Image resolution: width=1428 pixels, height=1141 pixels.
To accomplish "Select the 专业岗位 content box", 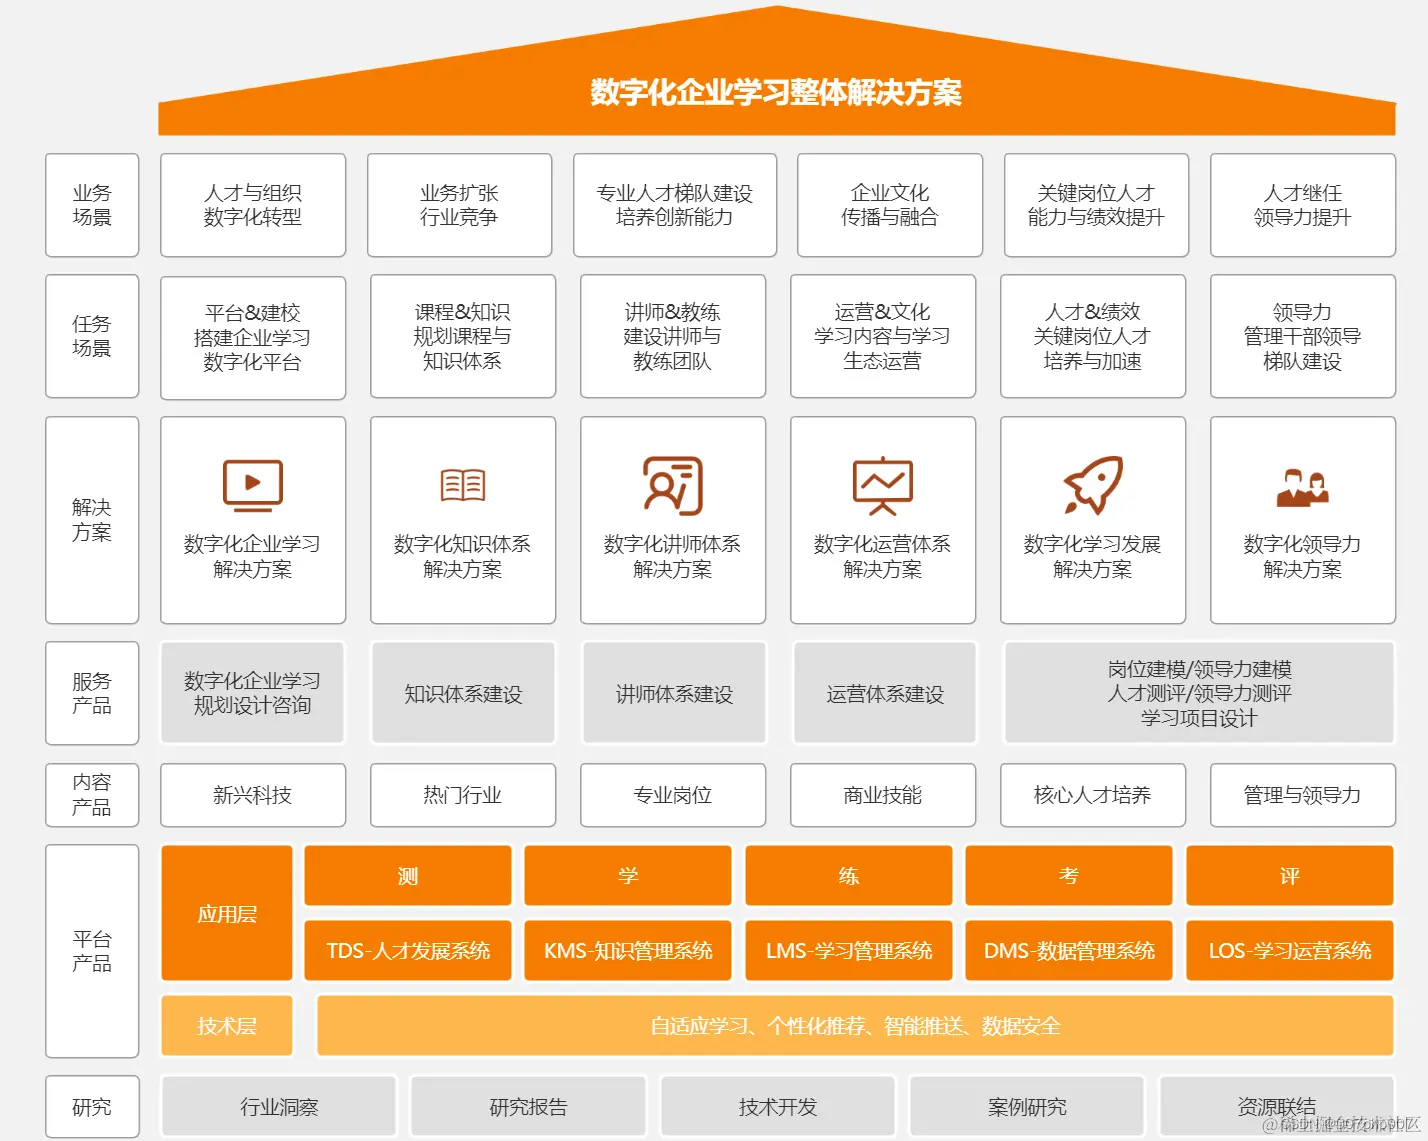I will pos(673,795).
